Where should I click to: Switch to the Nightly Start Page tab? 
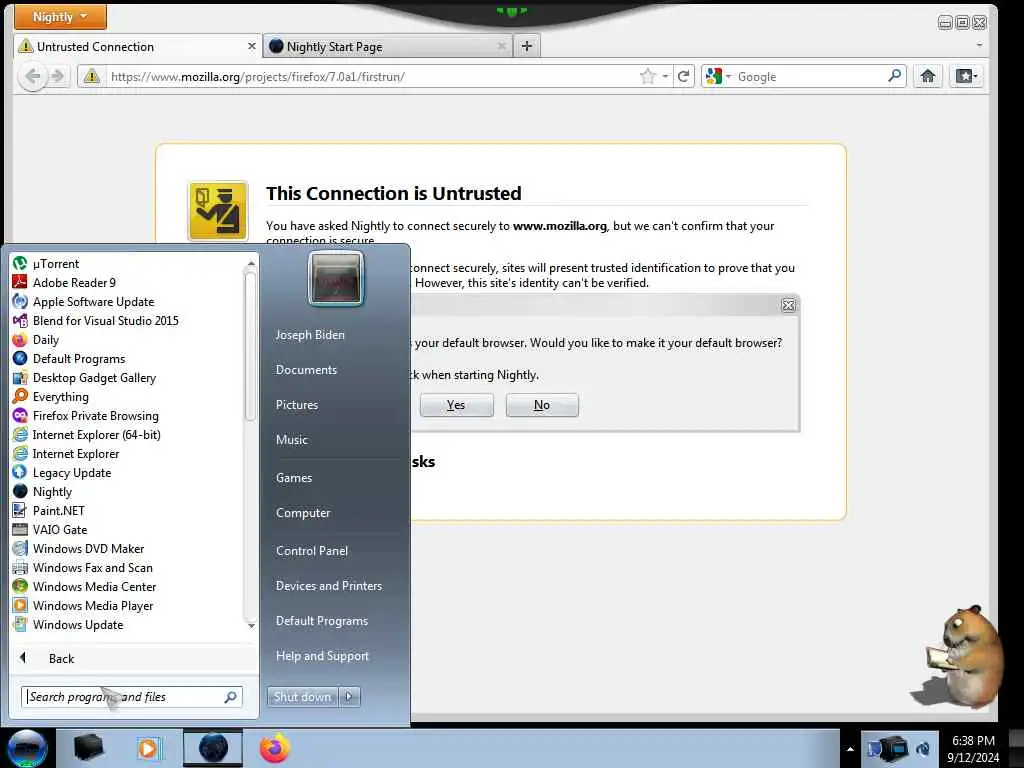point(387,46)
